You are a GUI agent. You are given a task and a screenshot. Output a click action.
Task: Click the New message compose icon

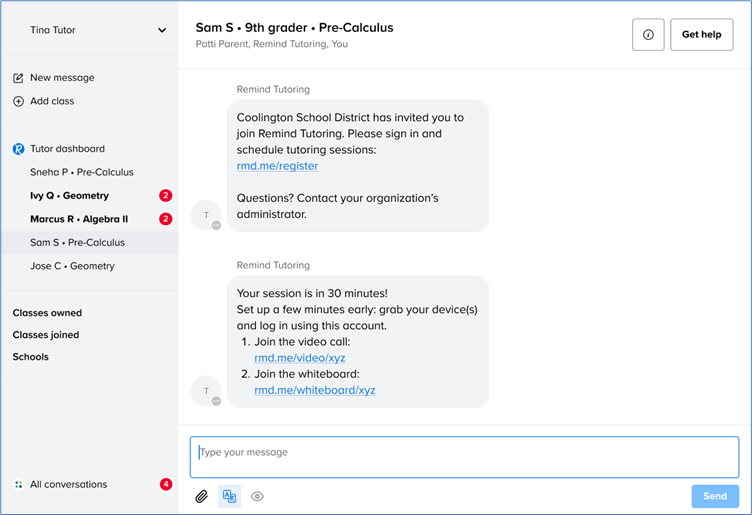click(x=18, y=78)
